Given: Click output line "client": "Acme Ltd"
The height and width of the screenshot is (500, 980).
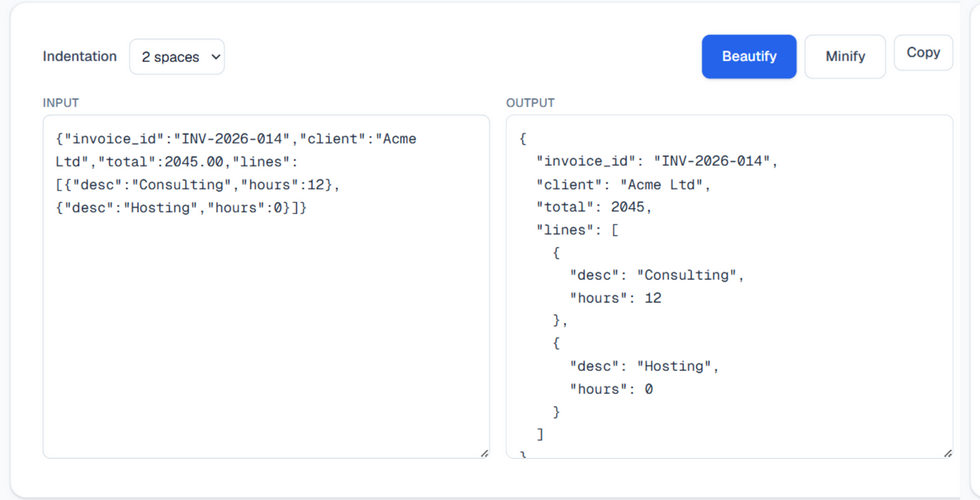Looking at the screenshot, I should tap(623, 184).
